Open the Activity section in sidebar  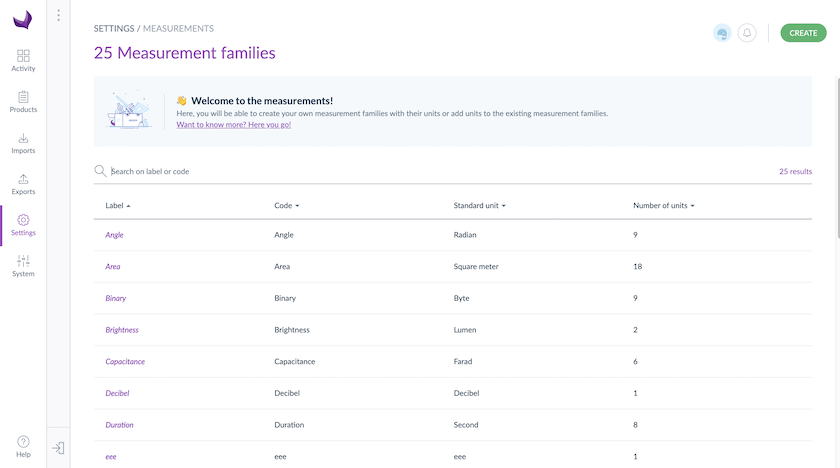[x=23, y=61]
